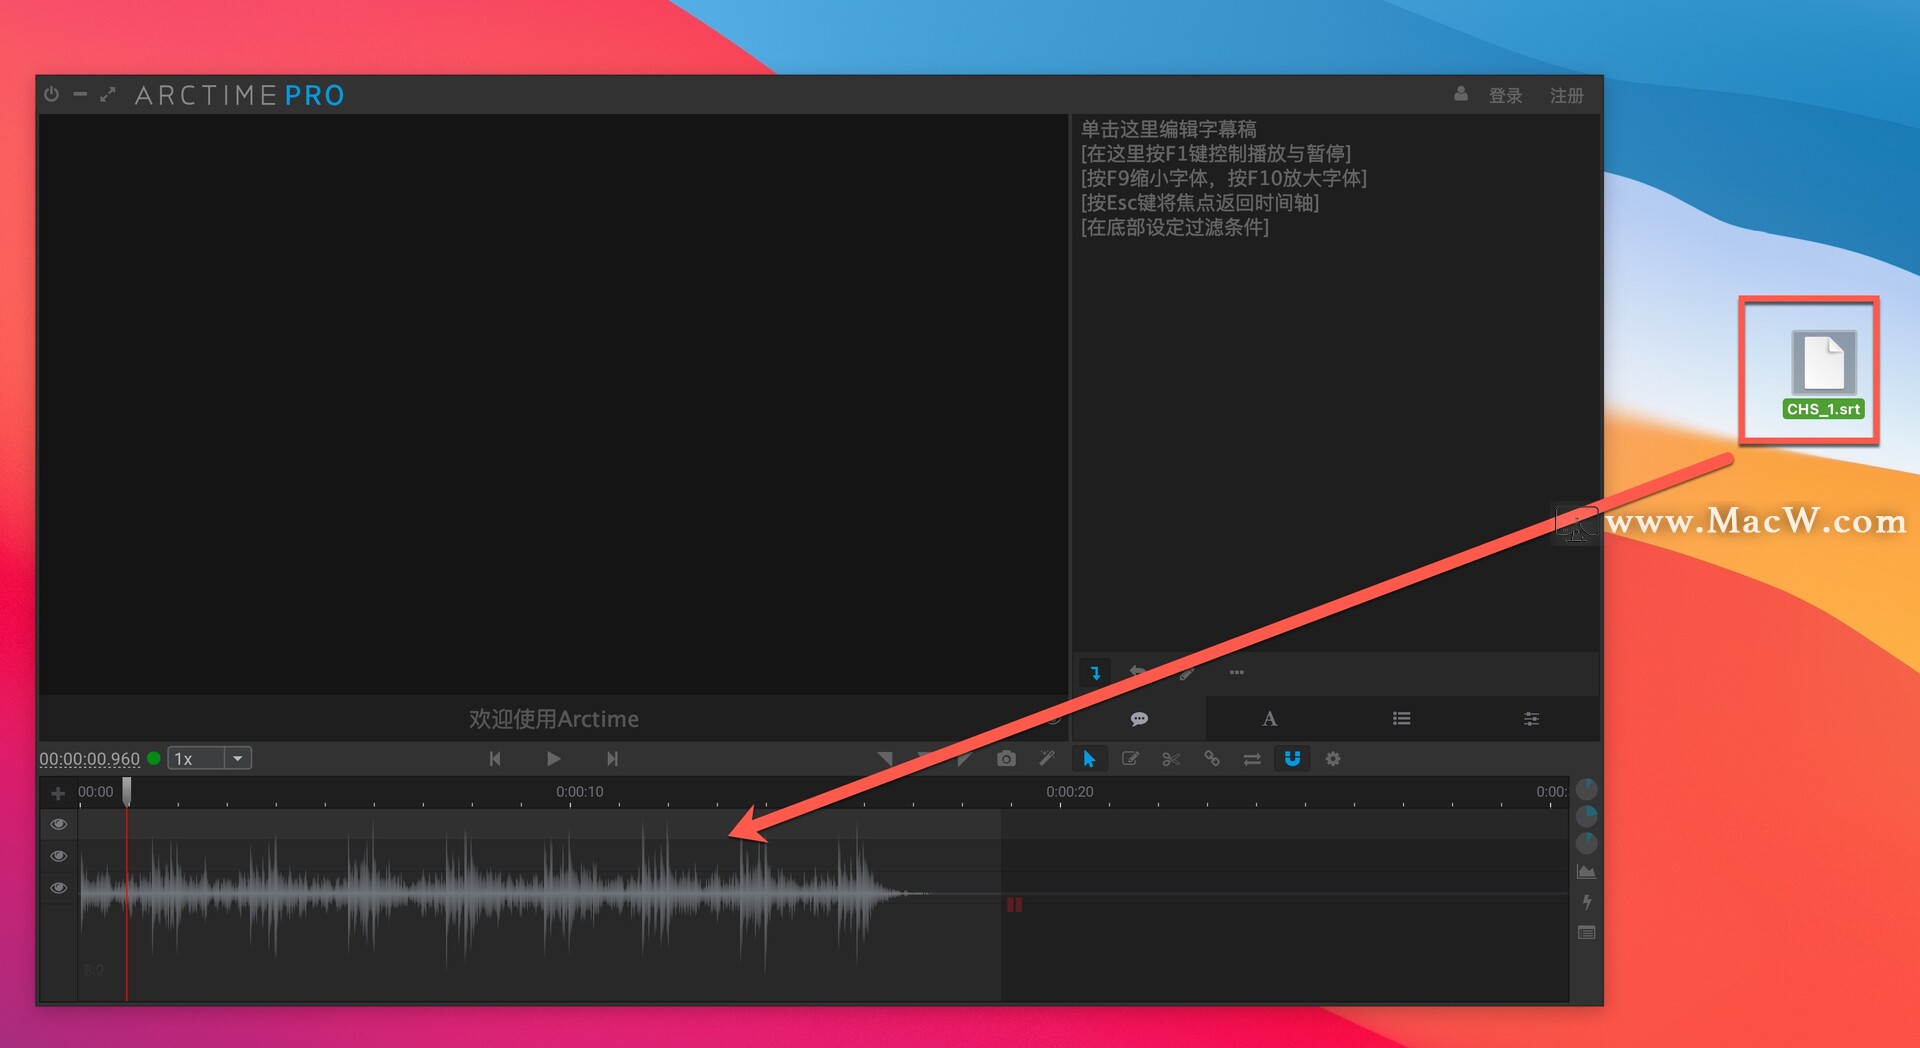Click the minimize dash icon in Arctime

80,94
